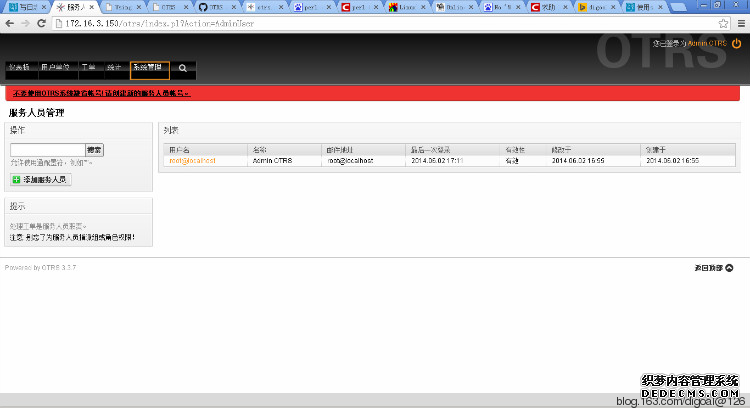Click the 服务人员管理 page heading
Screen dimensions: 750x408
click(x=36, y=113)
